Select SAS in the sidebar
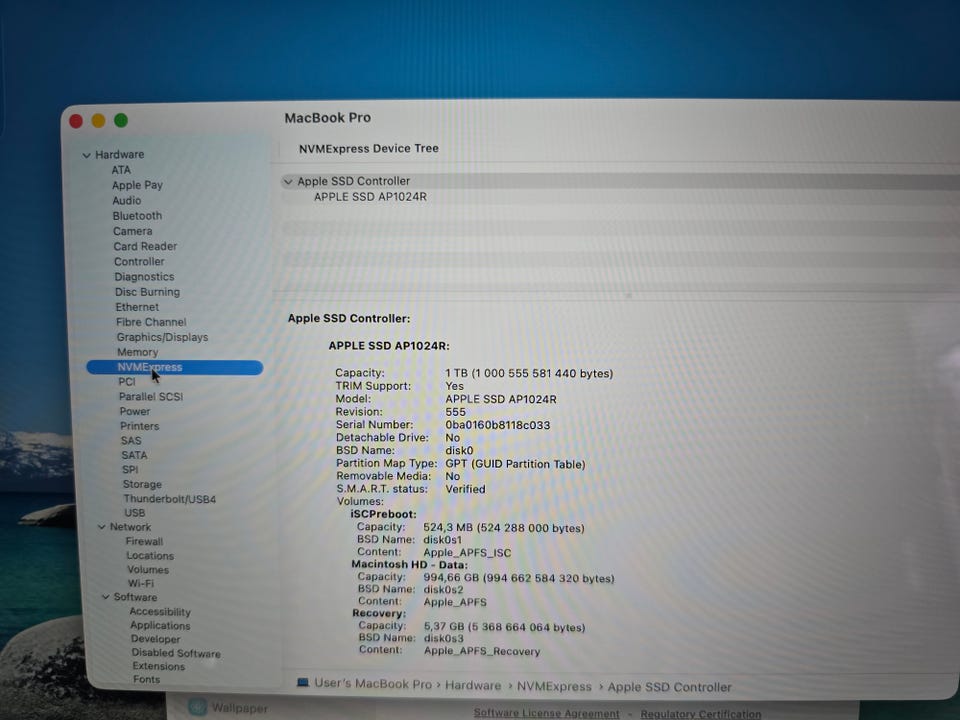This screenshot has height=720, width=960. (x=131, y=440)
